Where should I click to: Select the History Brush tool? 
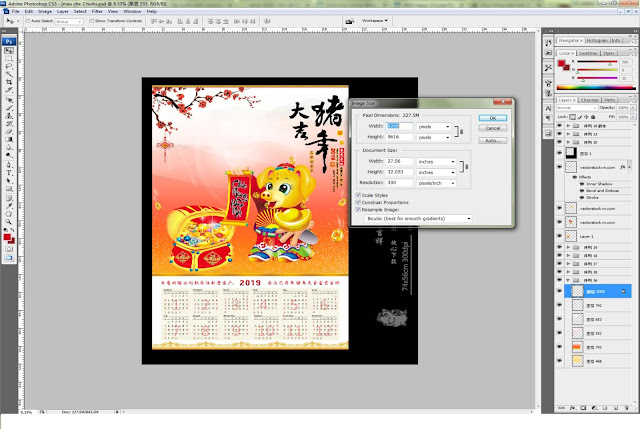point(9,123)
